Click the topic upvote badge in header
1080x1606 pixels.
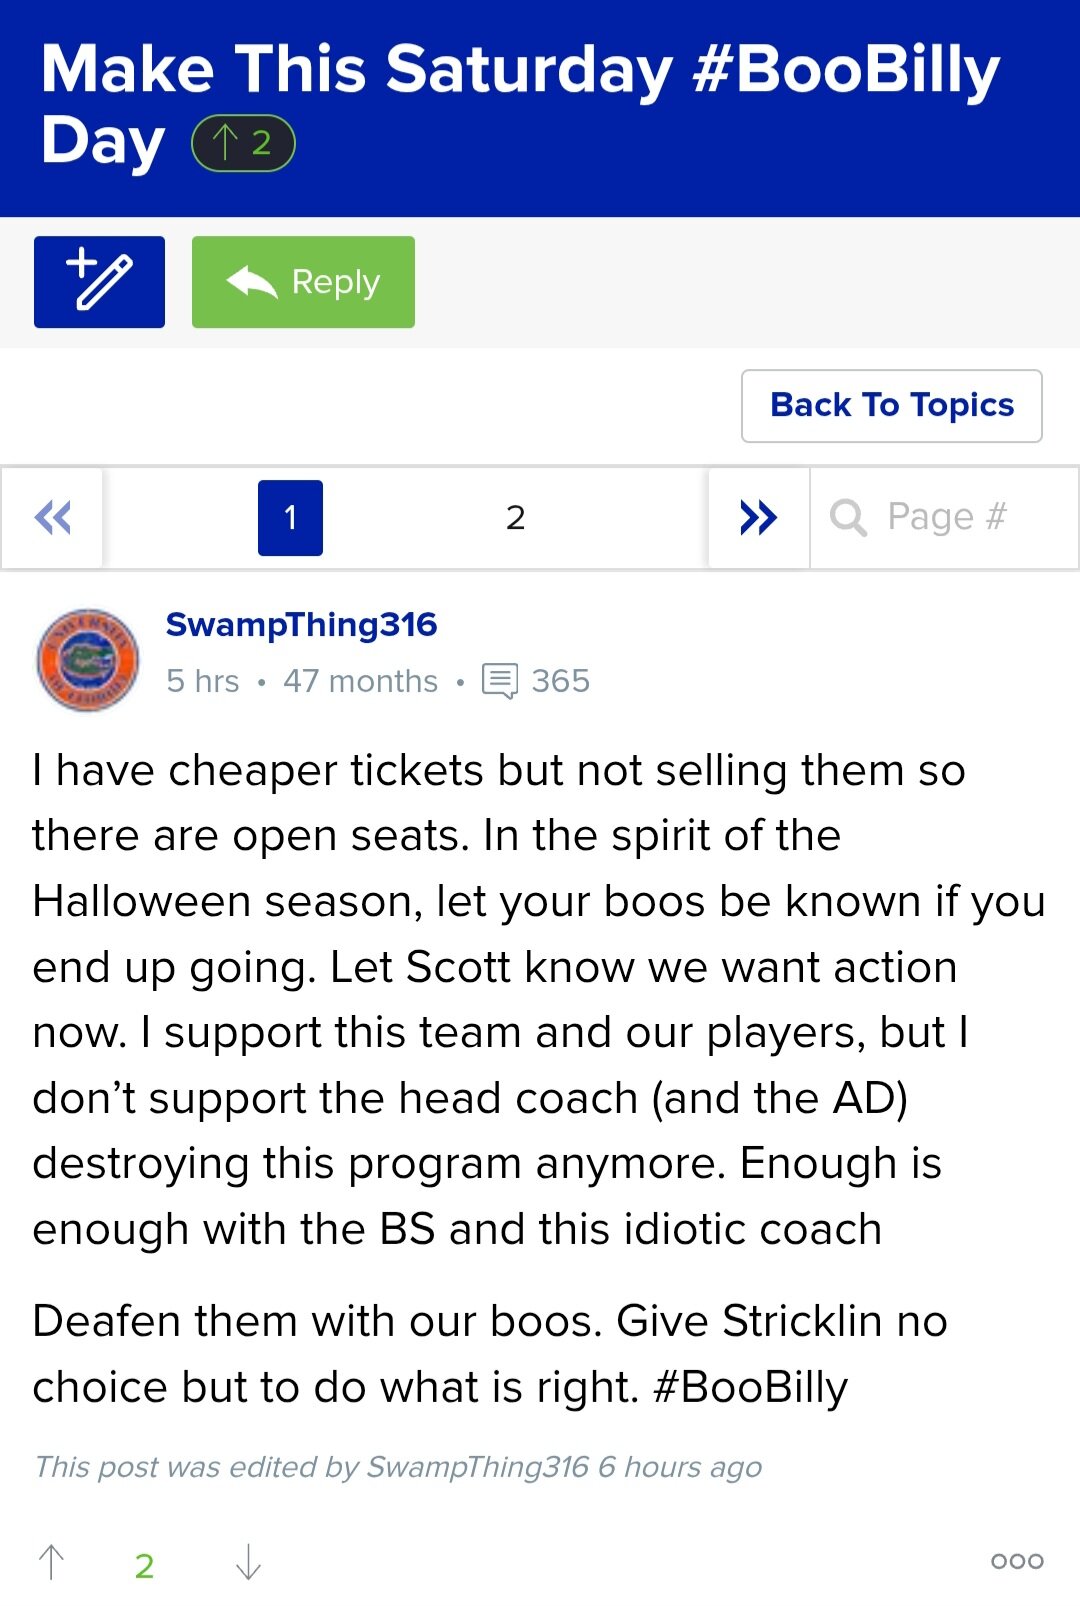point(243,143)
